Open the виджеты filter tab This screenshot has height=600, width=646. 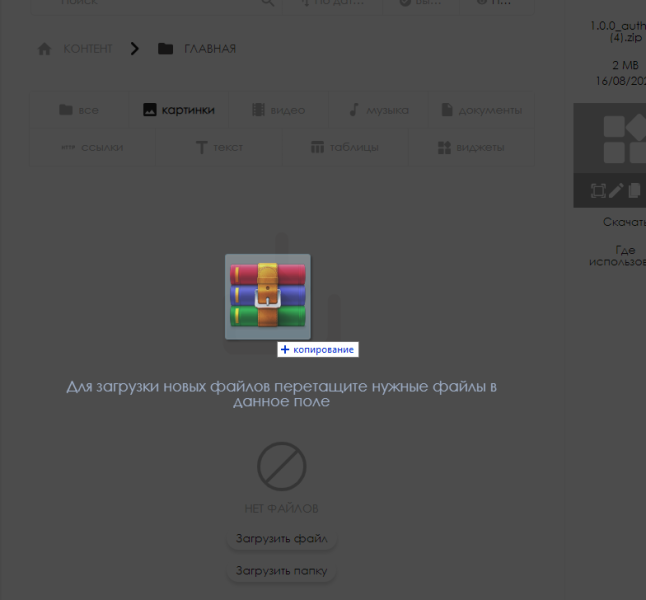click(470, 148)
